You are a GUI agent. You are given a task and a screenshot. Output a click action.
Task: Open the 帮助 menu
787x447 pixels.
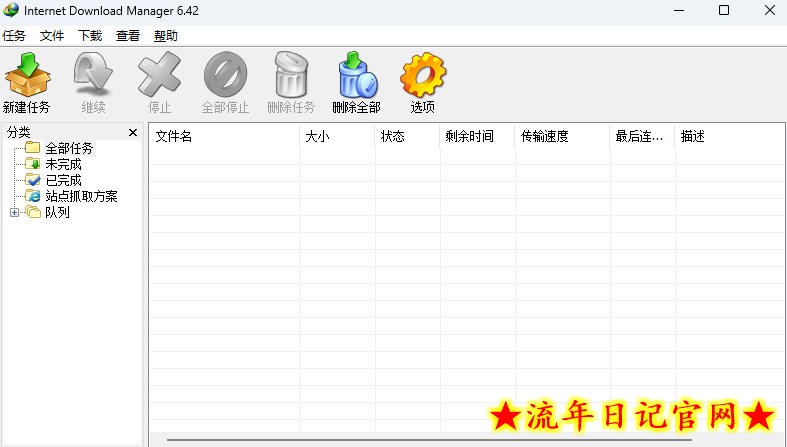coord(166,36)
